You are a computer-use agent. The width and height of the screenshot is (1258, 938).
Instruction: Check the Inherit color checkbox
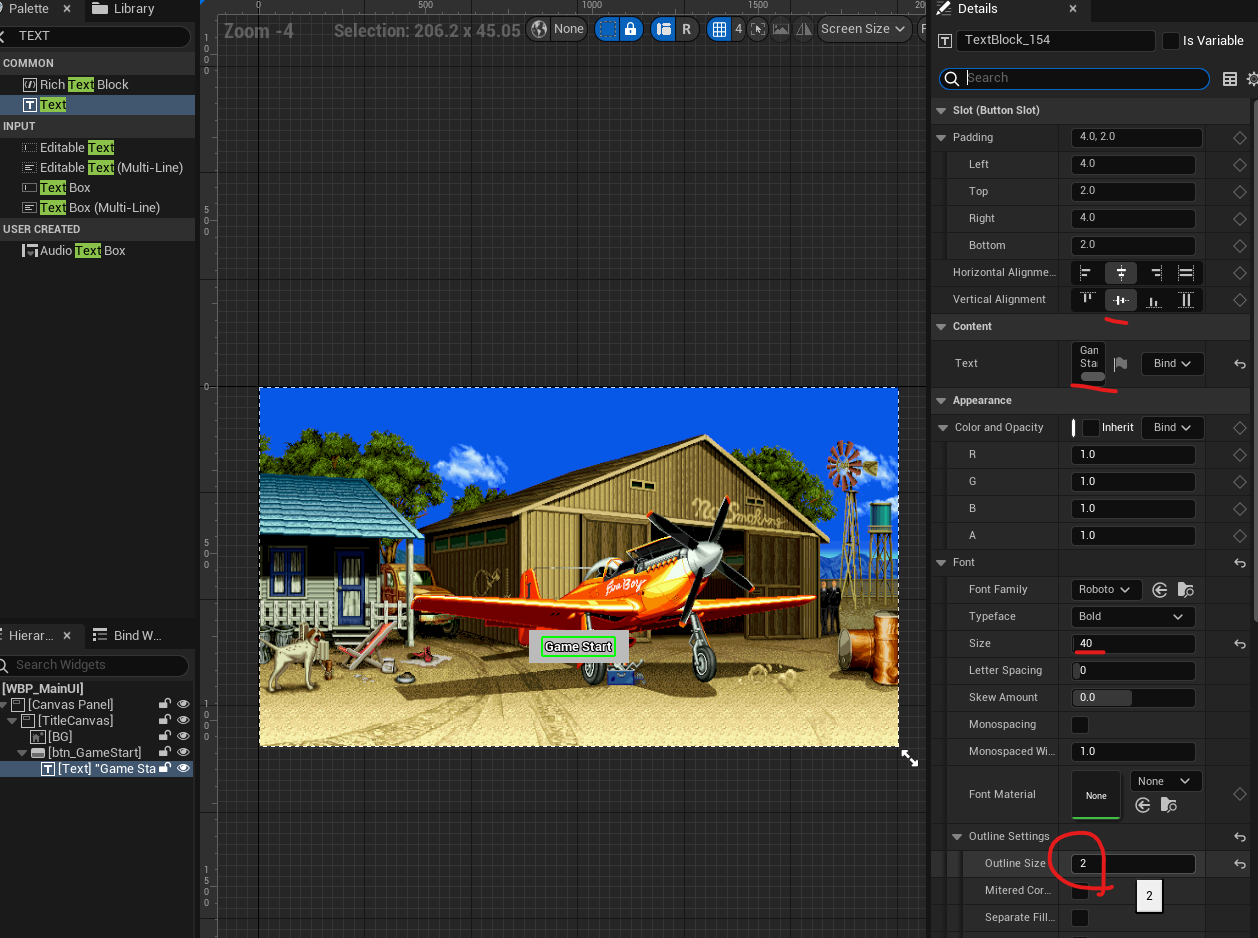click(1090, 428)
